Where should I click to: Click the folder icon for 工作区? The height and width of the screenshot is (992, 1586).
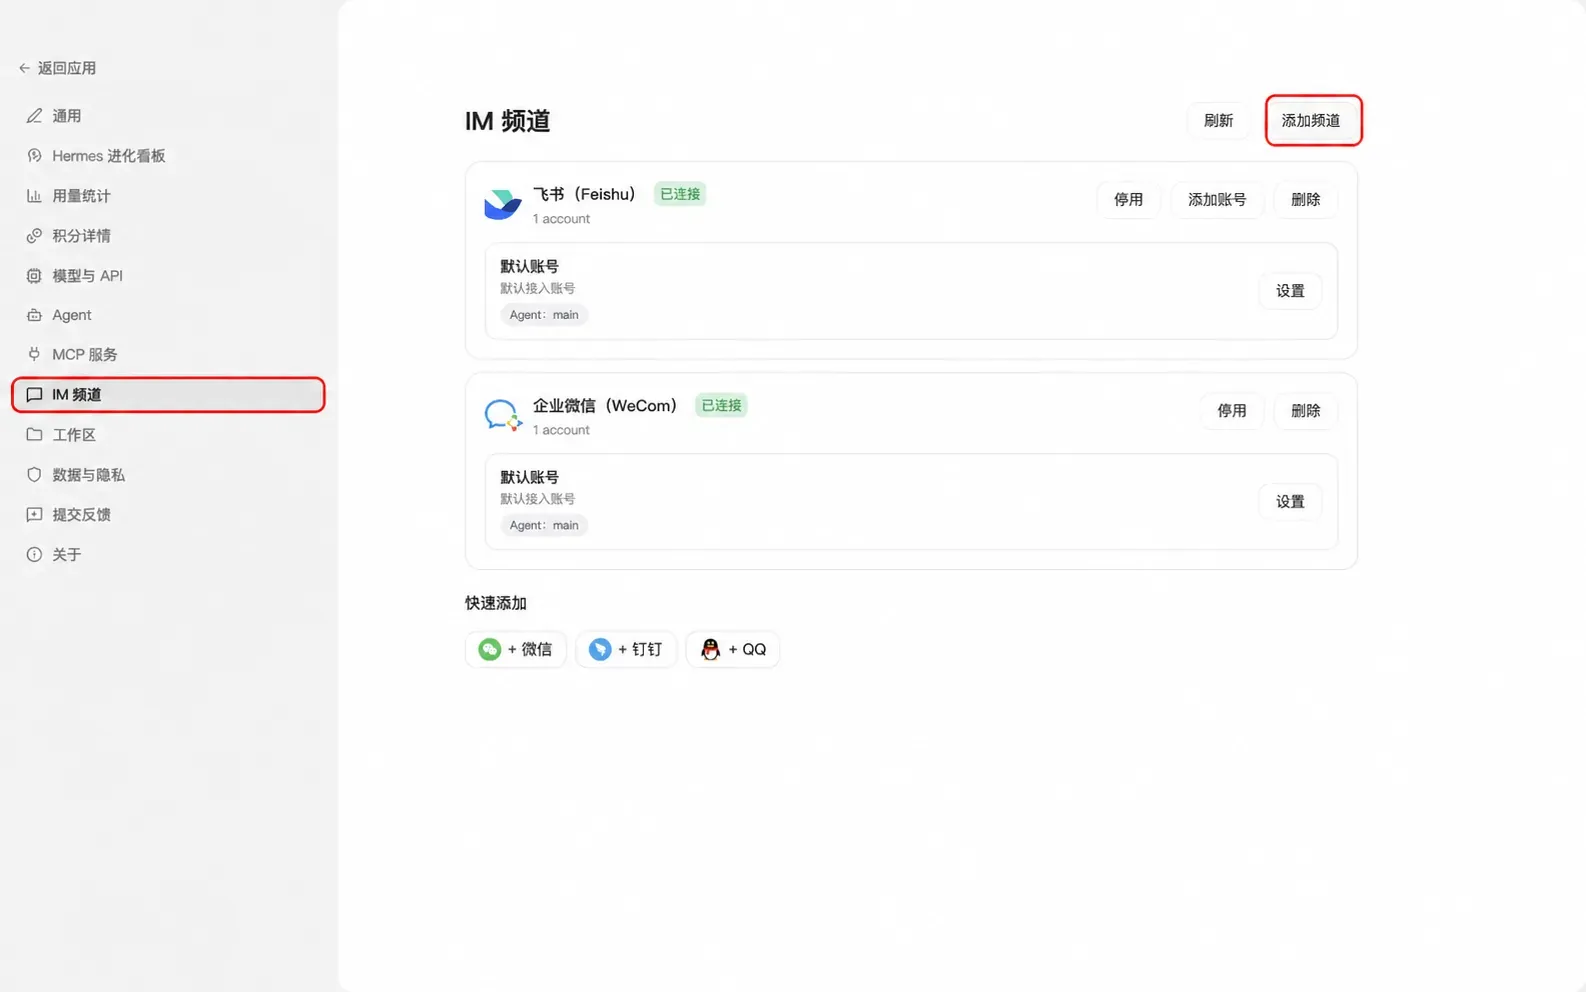[x=34, y=435]
